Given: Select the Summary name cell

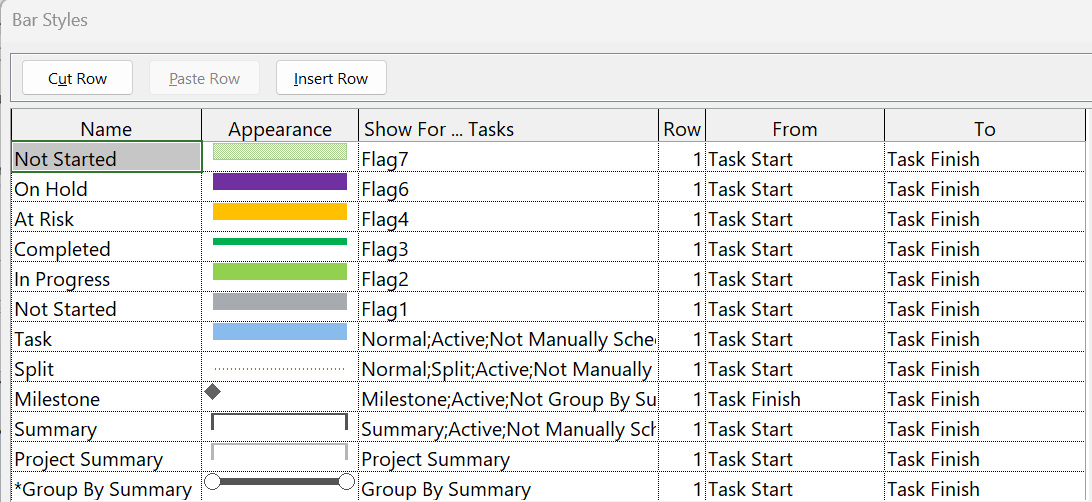Looking at the screenshot, I should [107, 428].
